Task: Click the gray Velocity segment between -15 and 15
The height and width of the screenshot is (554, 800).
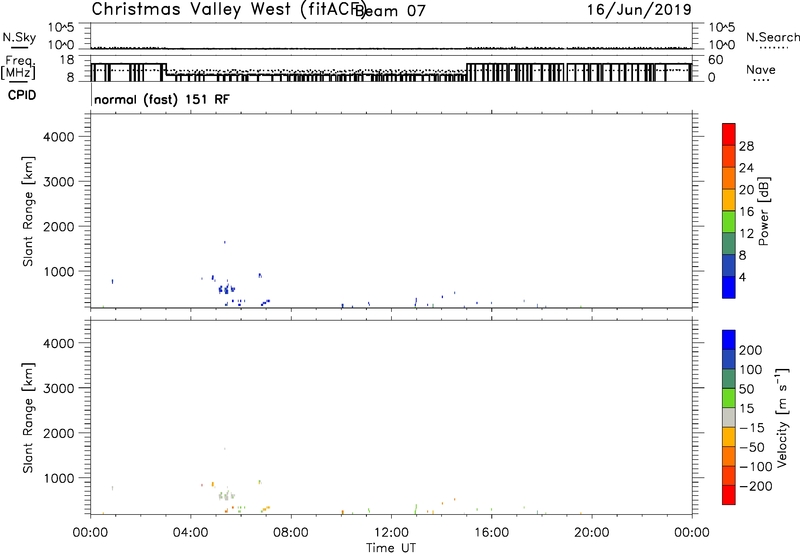Action: pos(729,418)
